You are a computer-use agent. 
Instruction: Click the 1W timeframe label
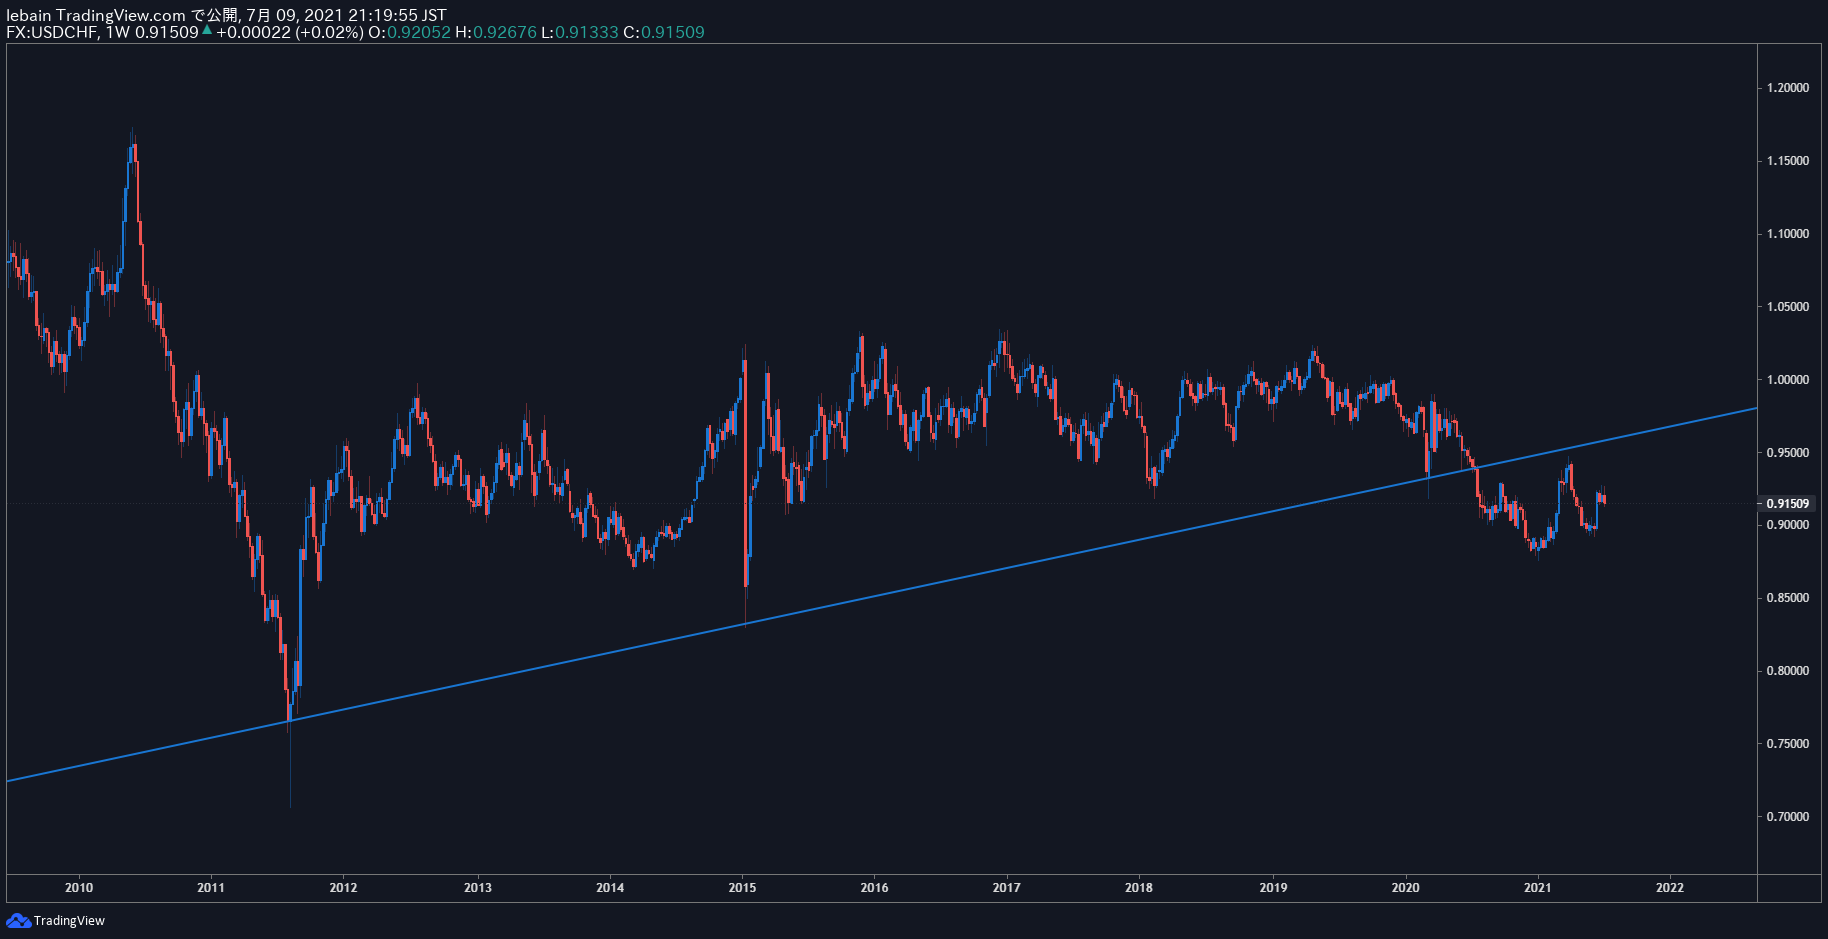point(118,32)
